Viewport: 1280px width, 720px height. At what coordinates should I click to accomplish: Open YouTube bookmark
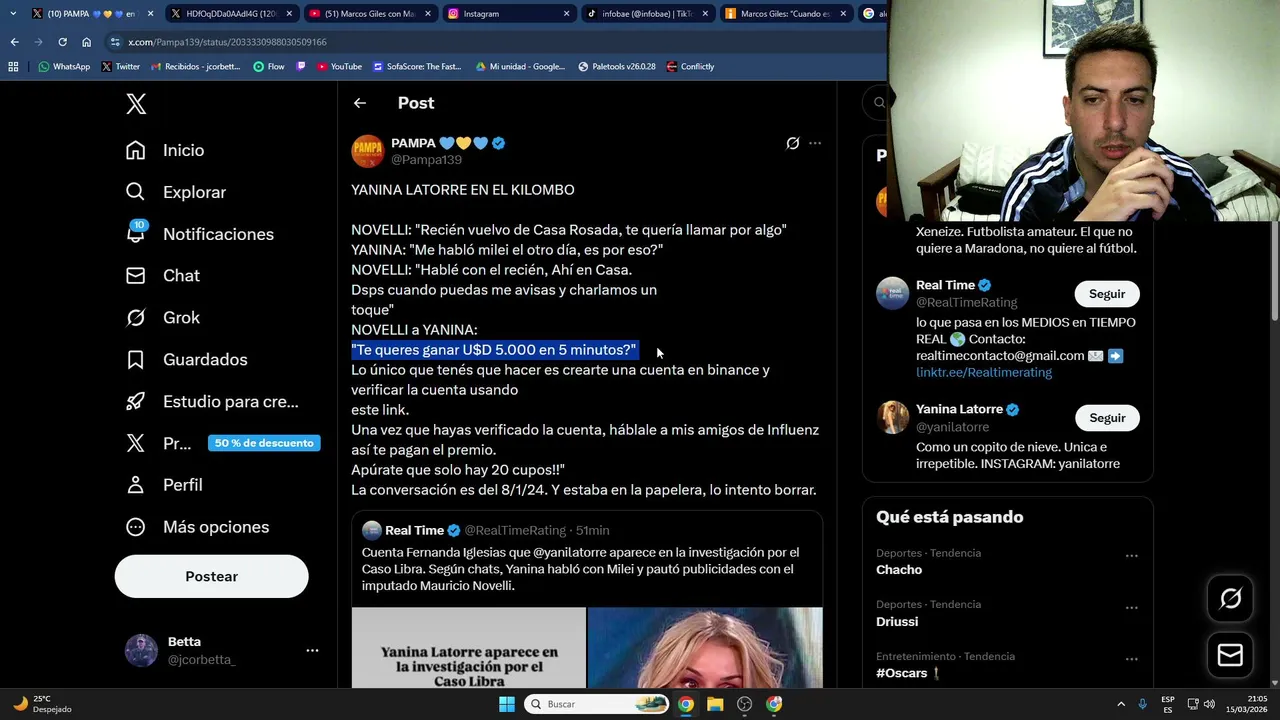(x=339, y=67)
